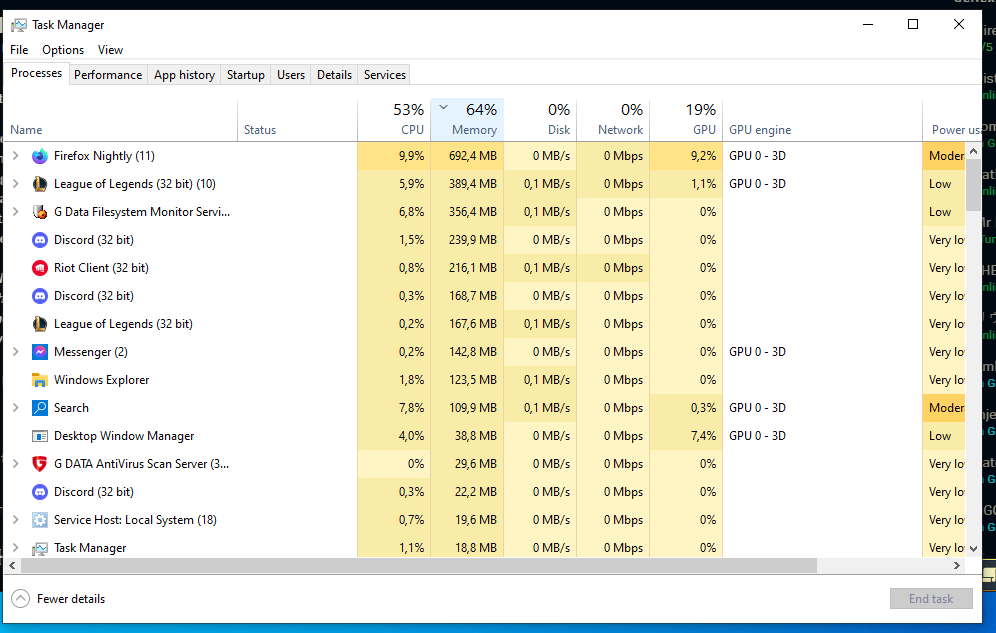This screenshot has width=996, height=633.
Task: Expand the Task Manager process entry
Action: (15, 547)
